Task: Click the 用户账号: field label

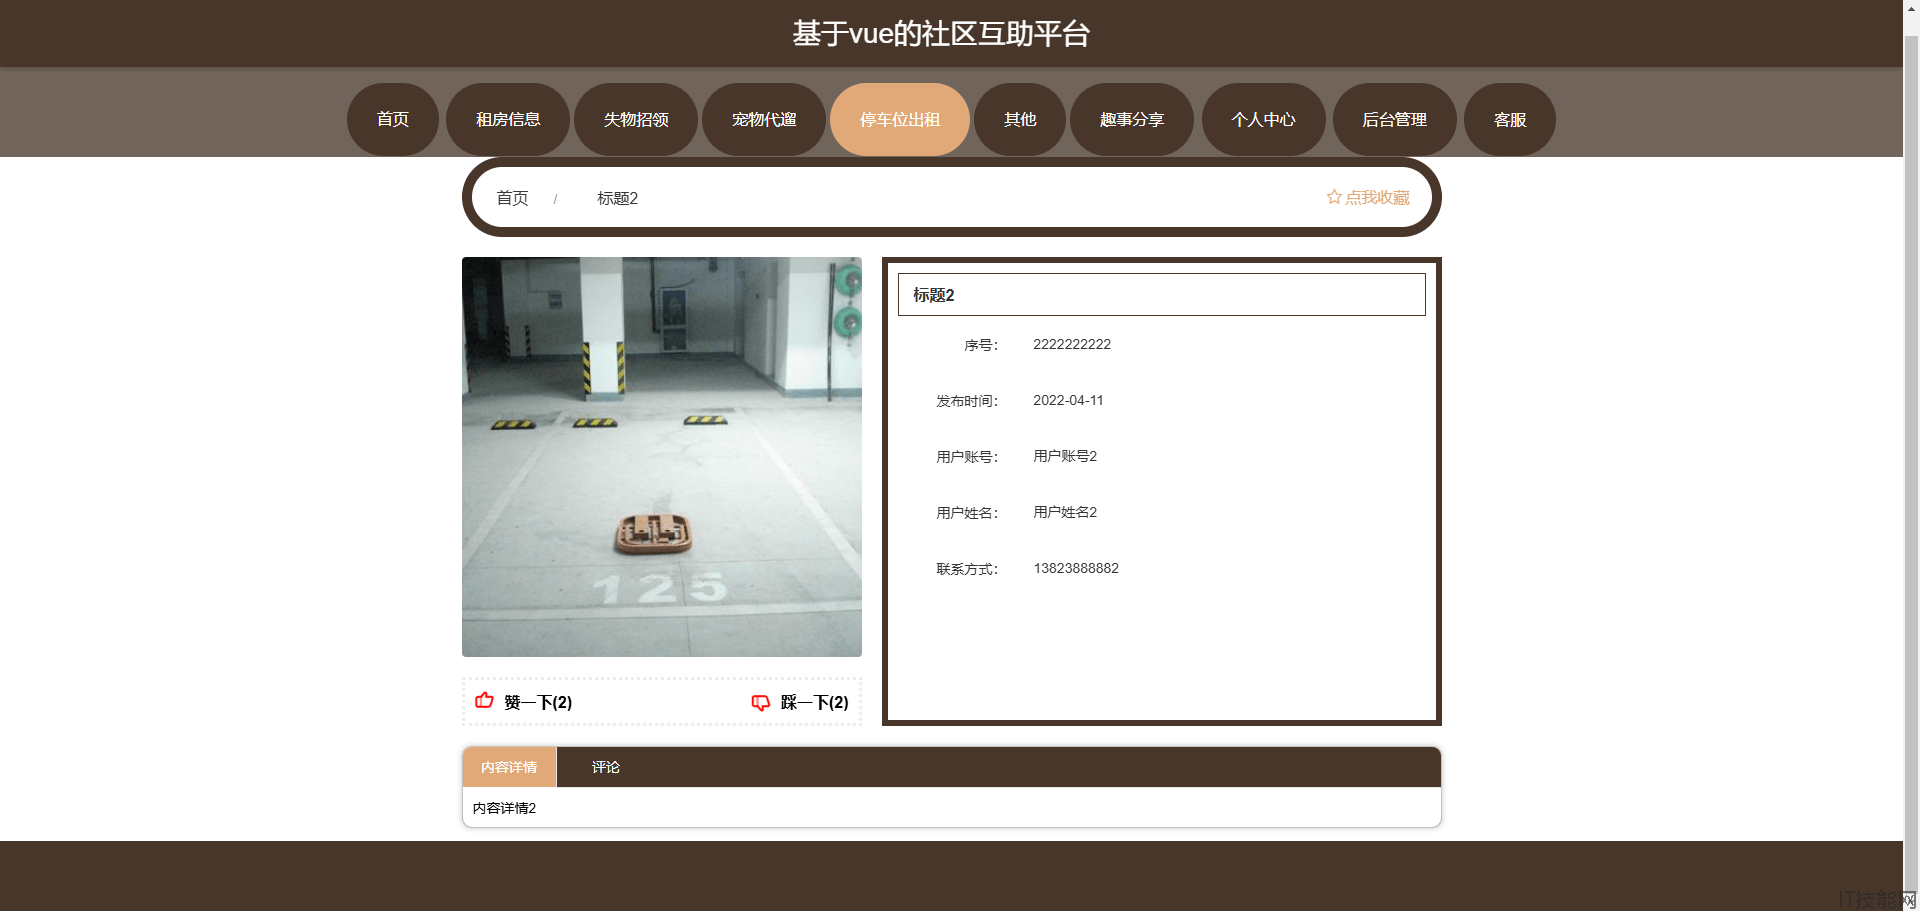Action: click(x=967, y=457)
